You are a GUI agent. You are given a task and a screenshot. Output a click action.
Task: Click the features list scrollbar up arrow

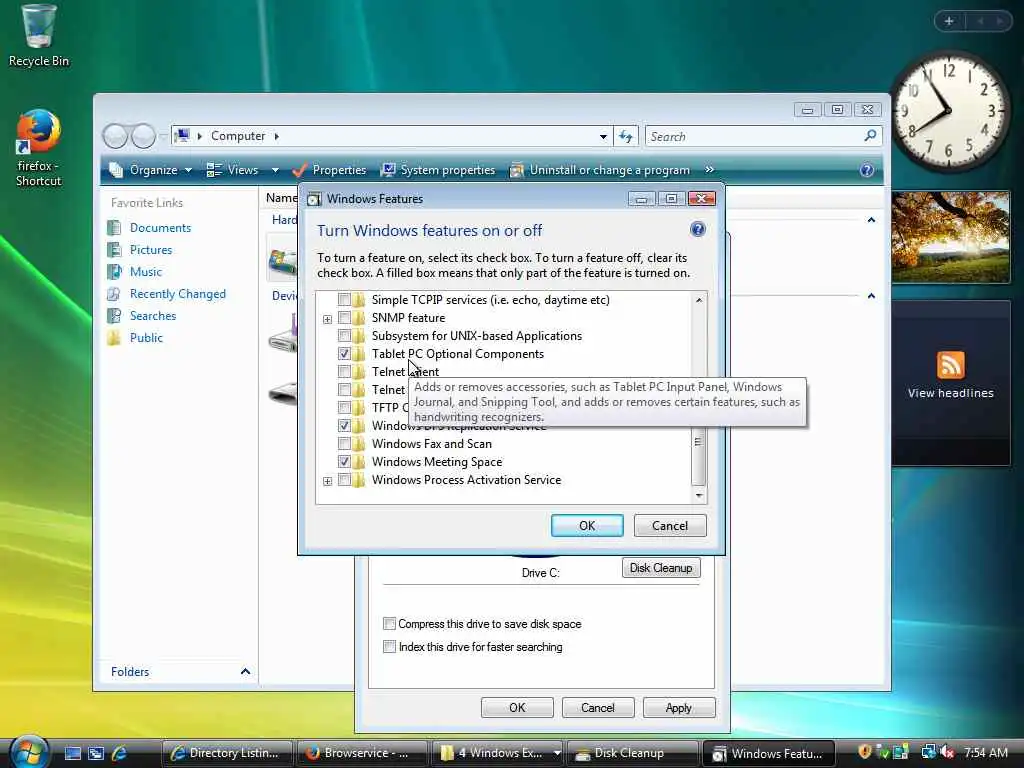(699, 300)
